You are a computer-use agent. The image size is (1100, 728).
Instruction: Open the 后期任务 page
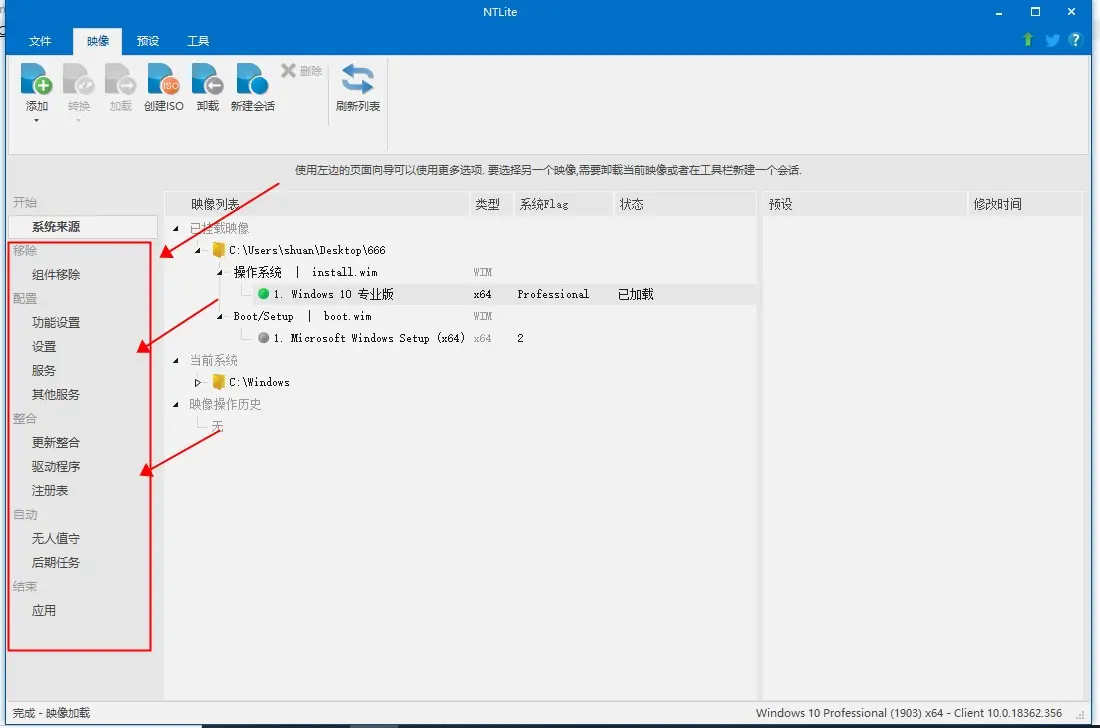tap(56, 562)
